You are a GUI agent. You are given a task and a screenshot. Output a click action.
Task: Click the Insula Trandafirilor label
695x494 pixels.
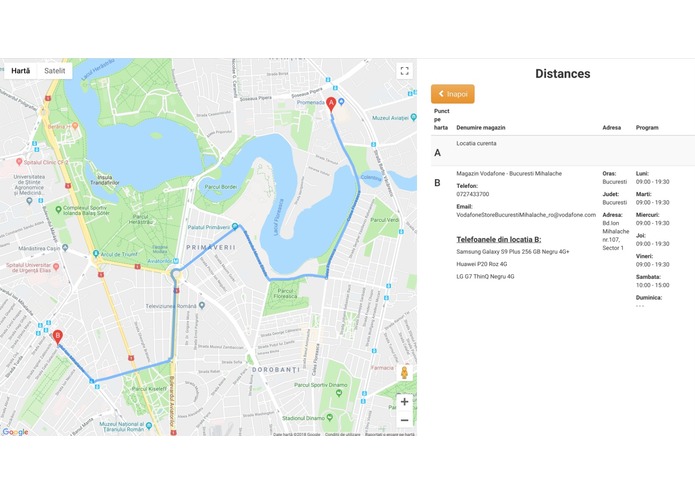(105, 180)
